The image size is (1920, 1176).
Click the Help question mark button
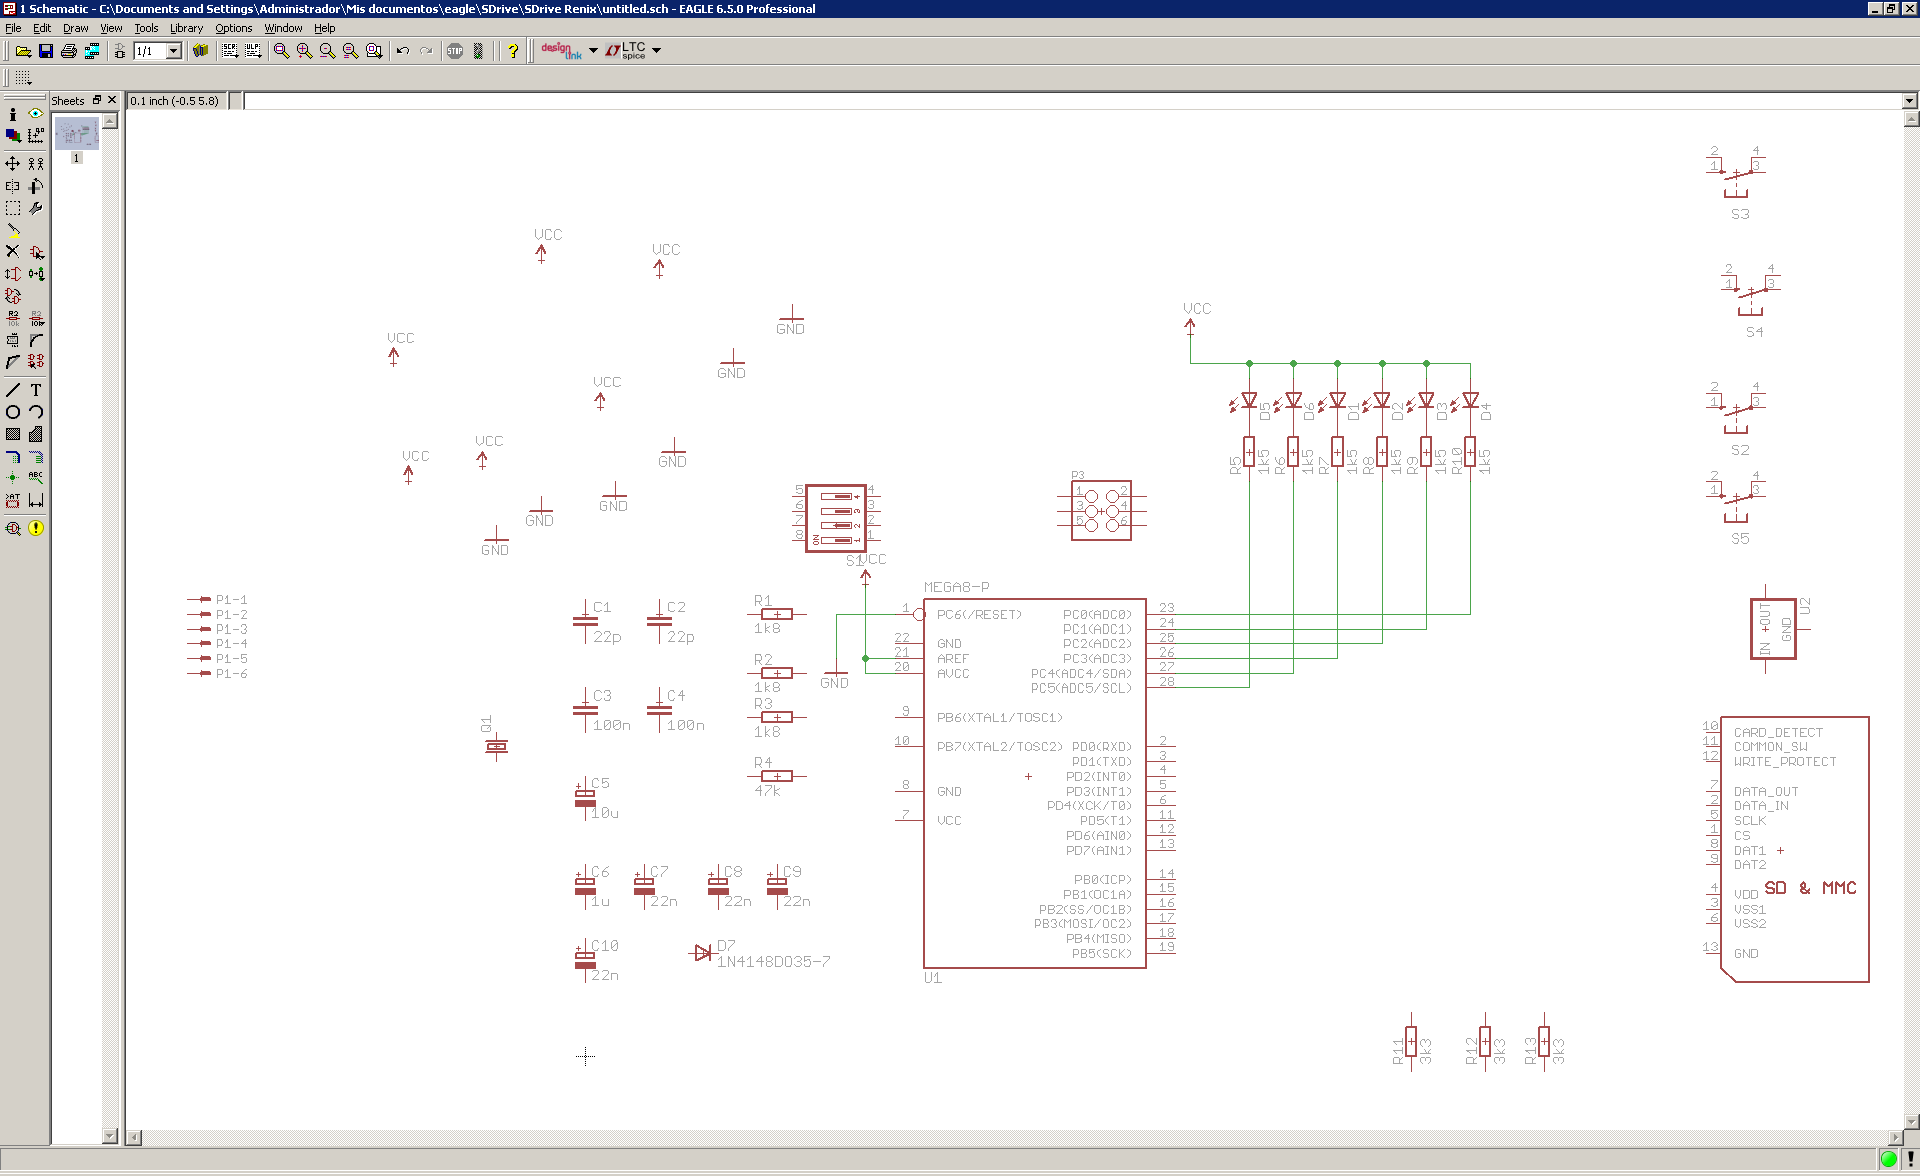[x=513, y=51]
